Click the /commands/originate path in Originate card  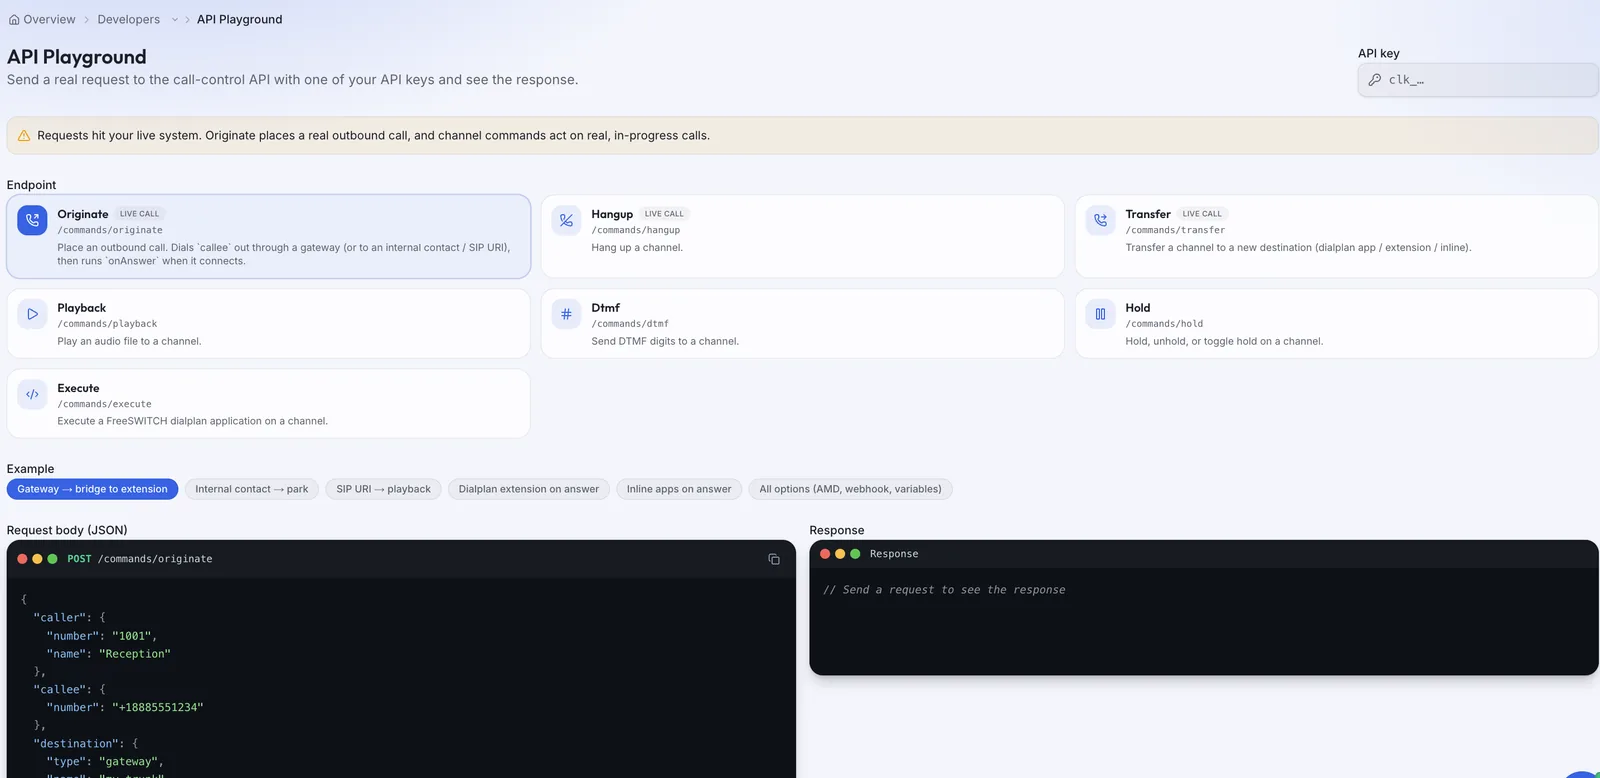[x=110, y=230]
